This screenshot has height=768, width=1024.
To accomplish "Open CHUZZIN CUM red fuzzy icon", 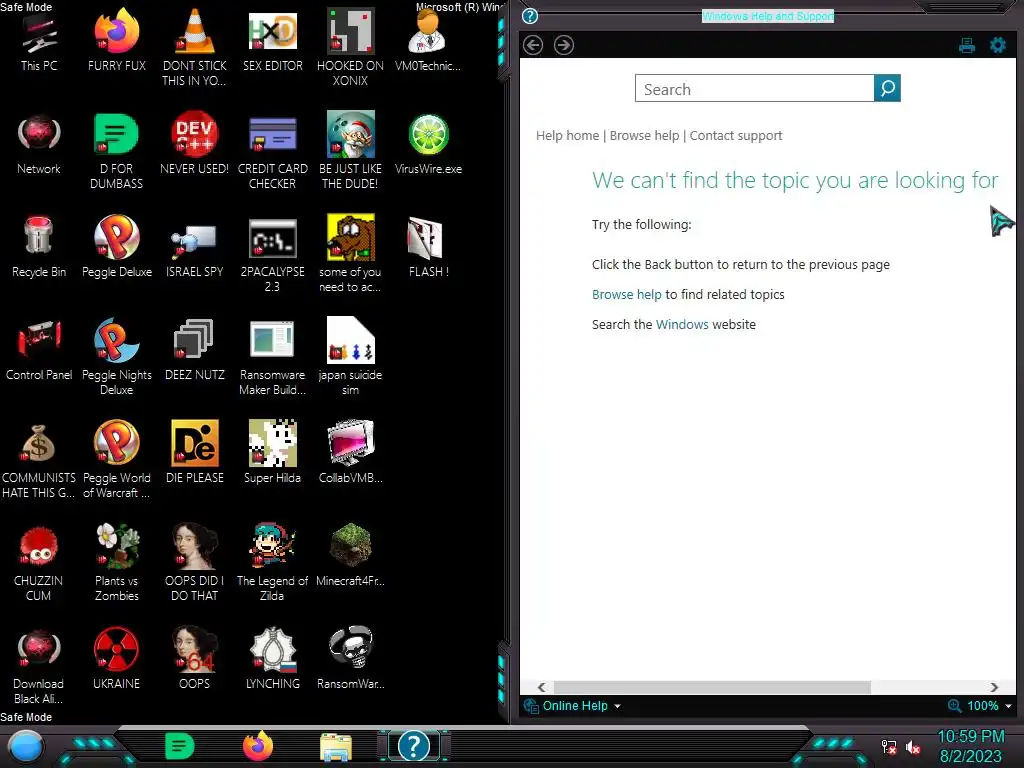I will pyautogui.click(x=39, y=564).
